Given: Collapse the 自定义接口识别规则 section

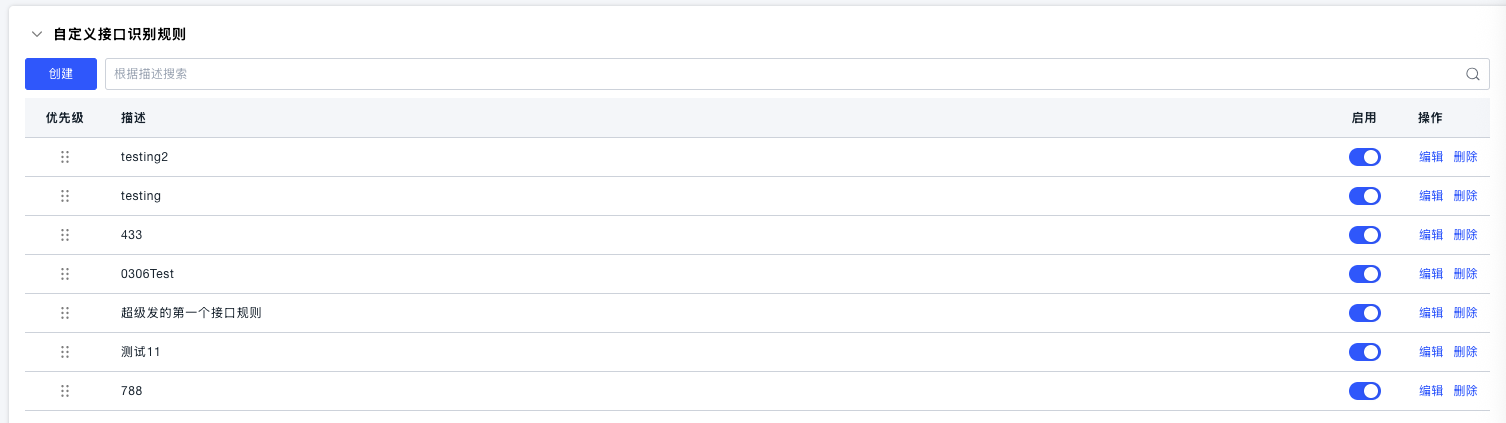Looking at the screenshot, I should (37, 34).
